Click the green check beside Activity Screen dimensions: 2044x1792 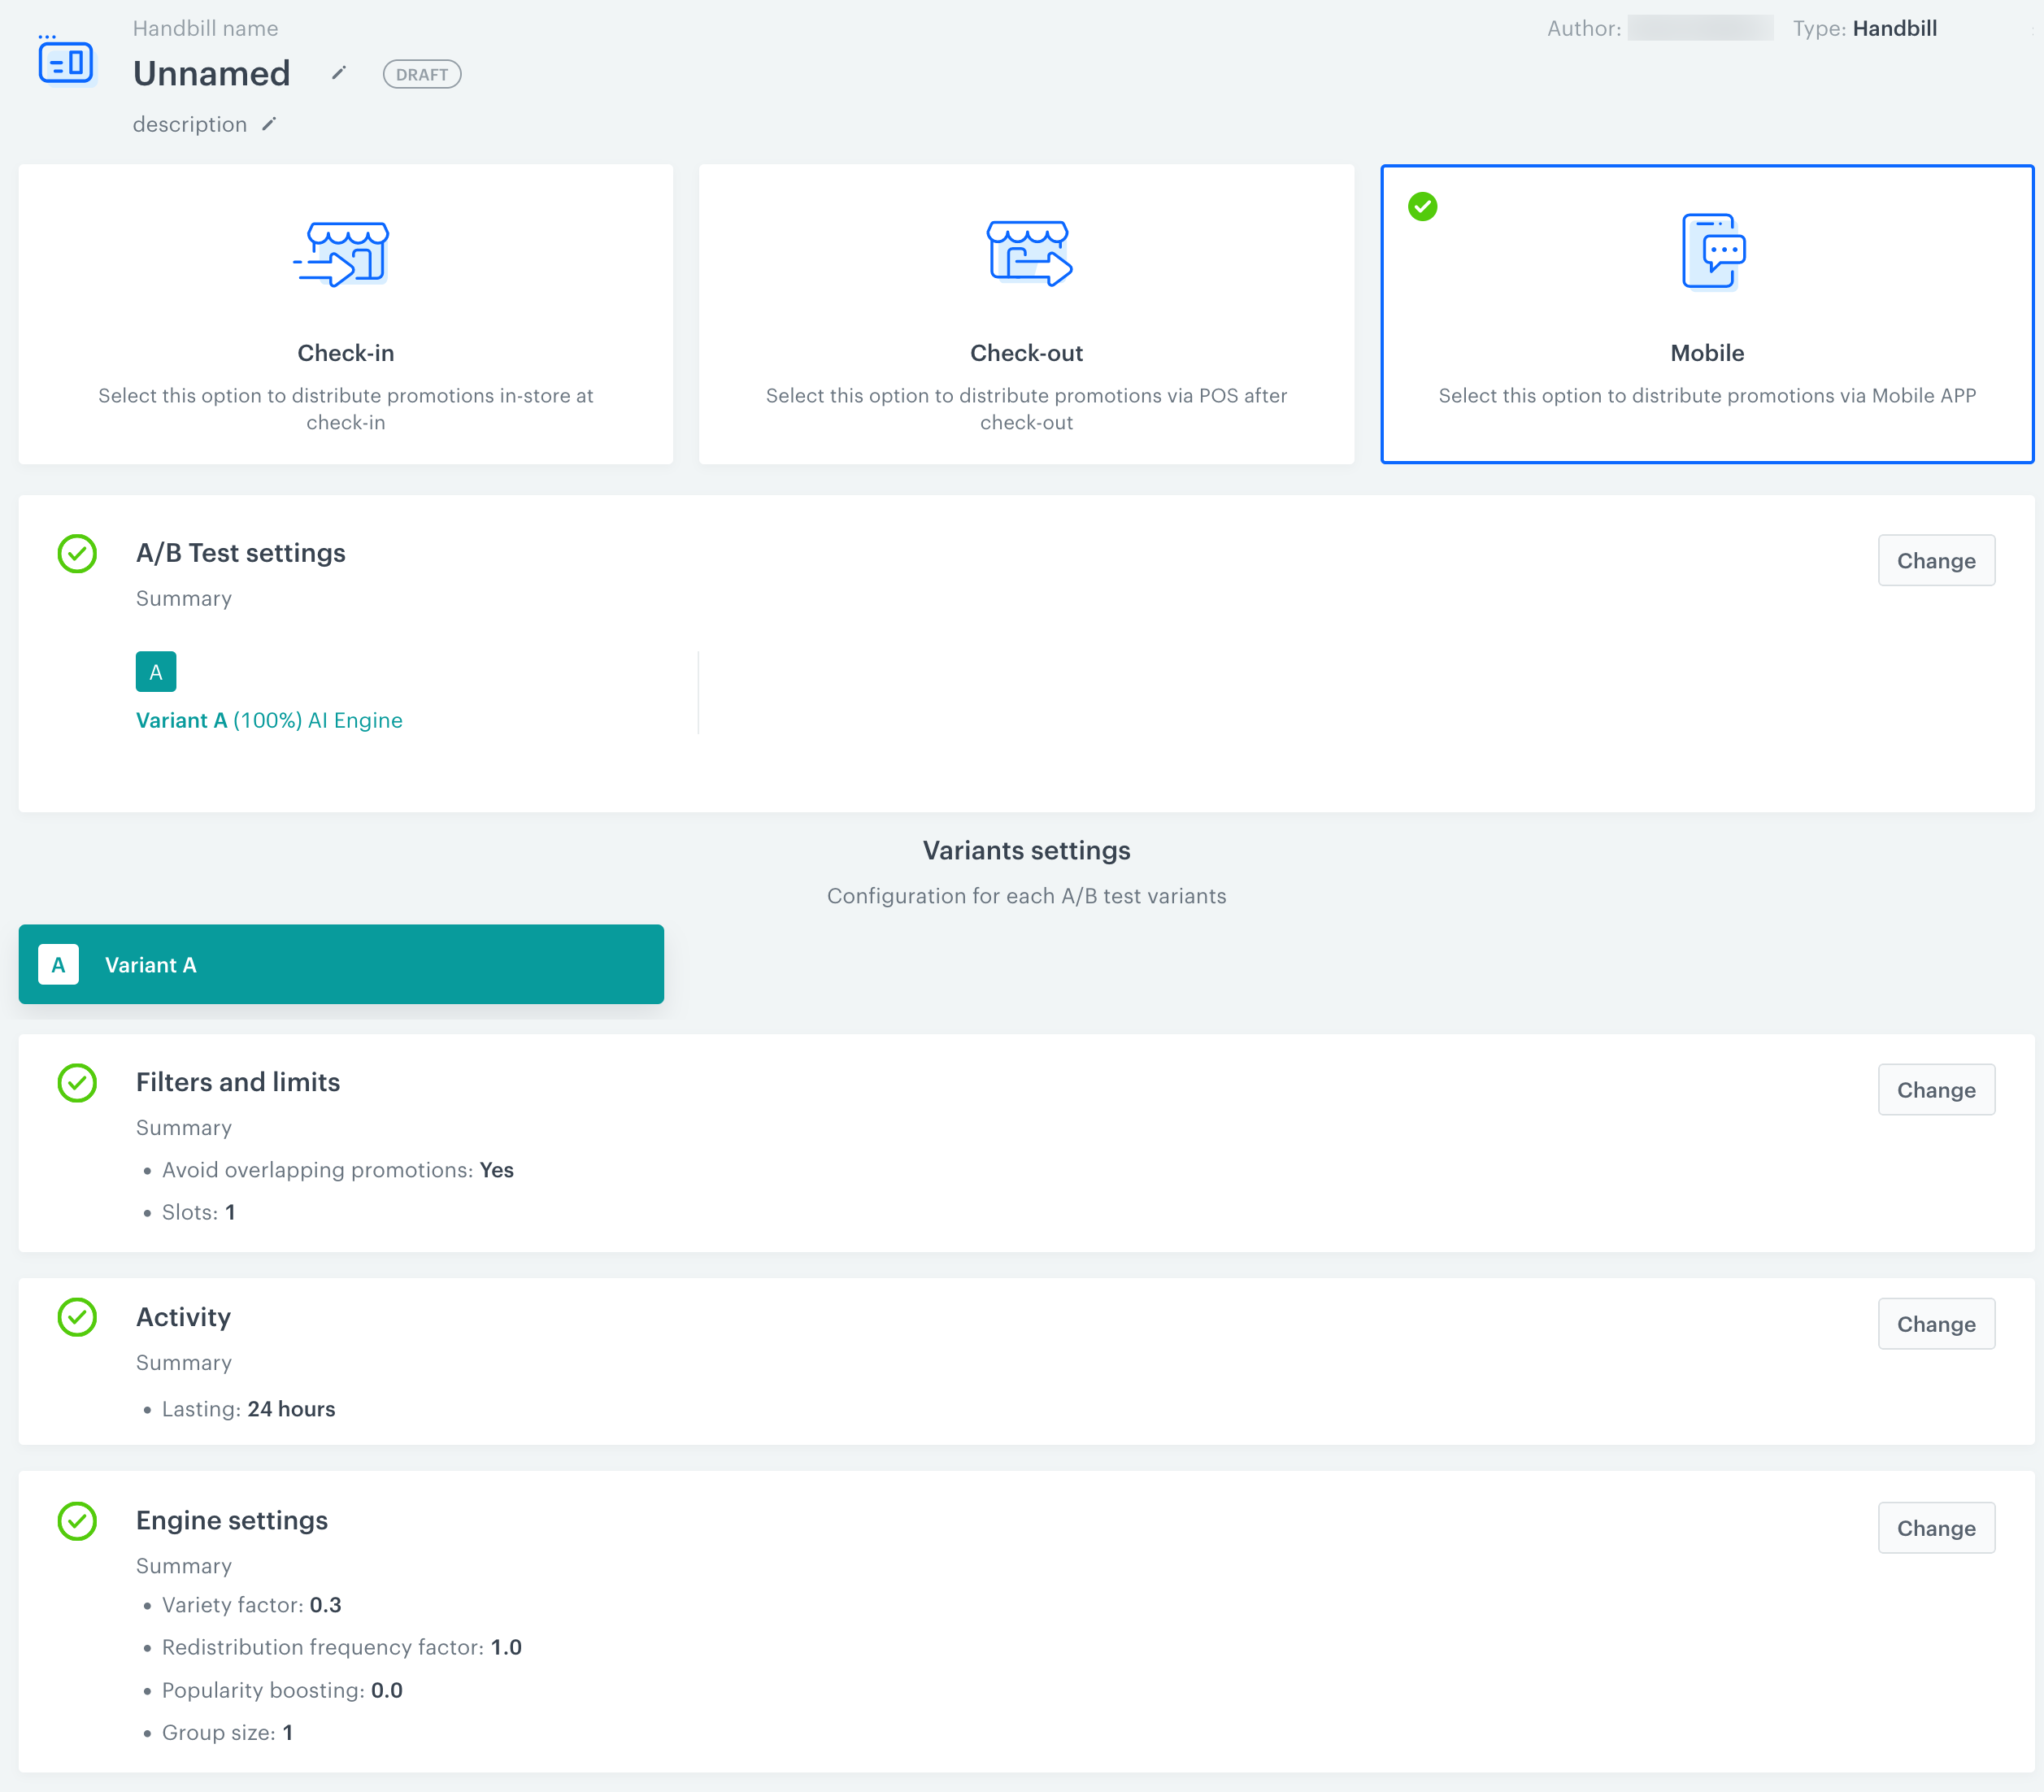tap(76, 1317)
